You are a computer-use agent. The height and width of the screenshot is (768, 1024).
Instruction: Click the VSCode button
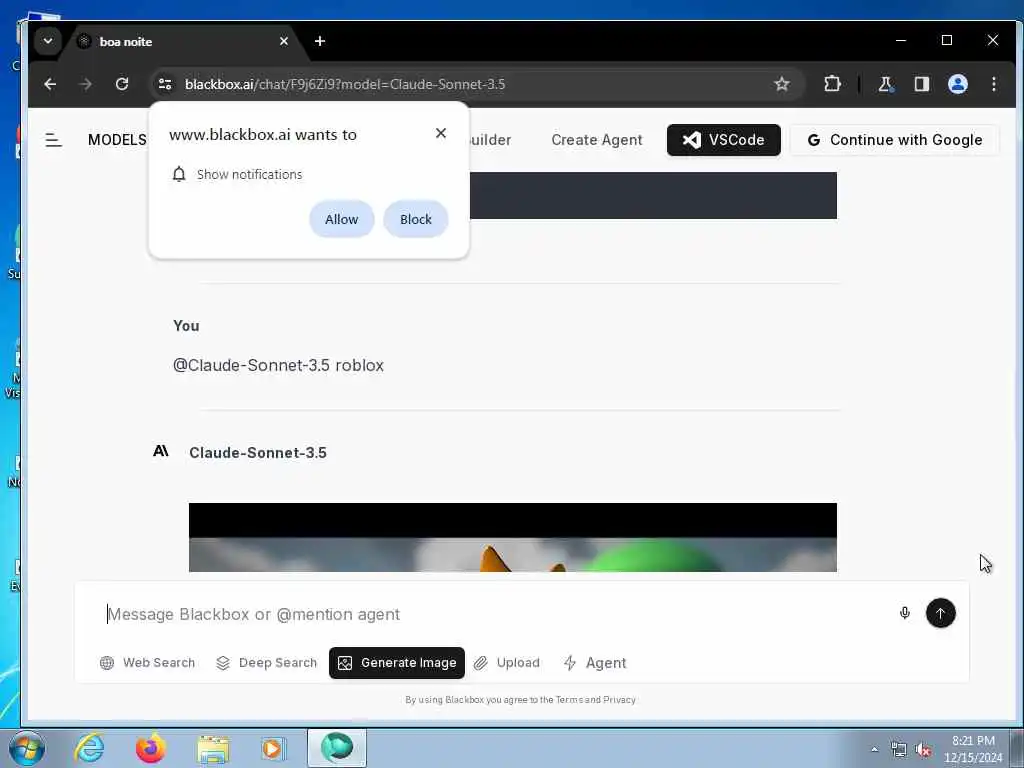click(x=724, y=140)
